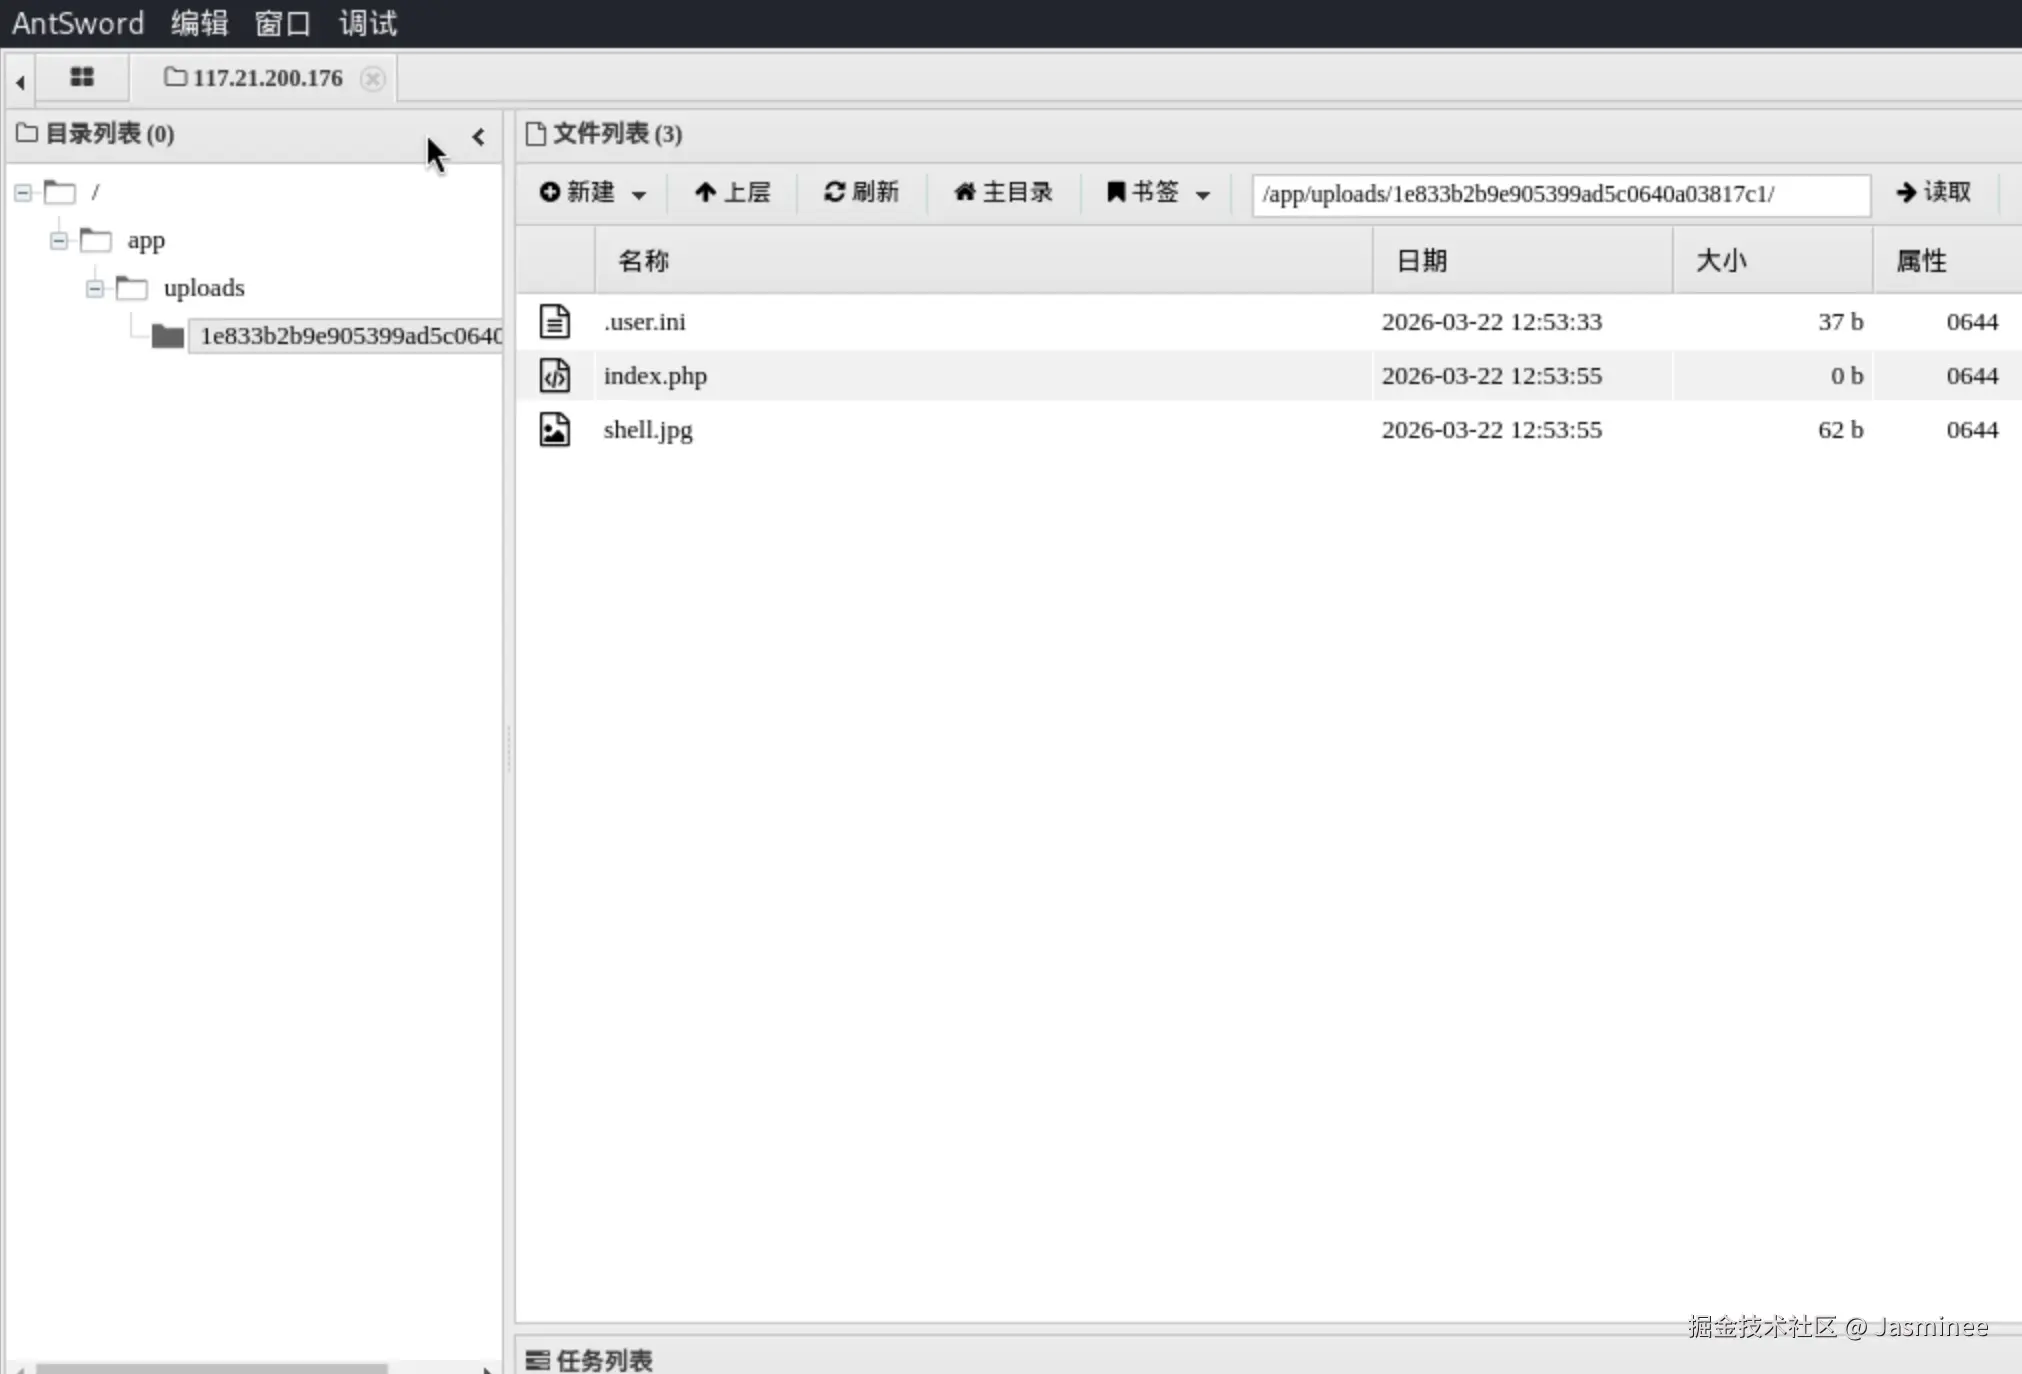Viewport: 2022px width, 1374px height.
Task: Select the 1e833b2b9e905399ad5c0640 folder in tree
Action: coord(348,336)
